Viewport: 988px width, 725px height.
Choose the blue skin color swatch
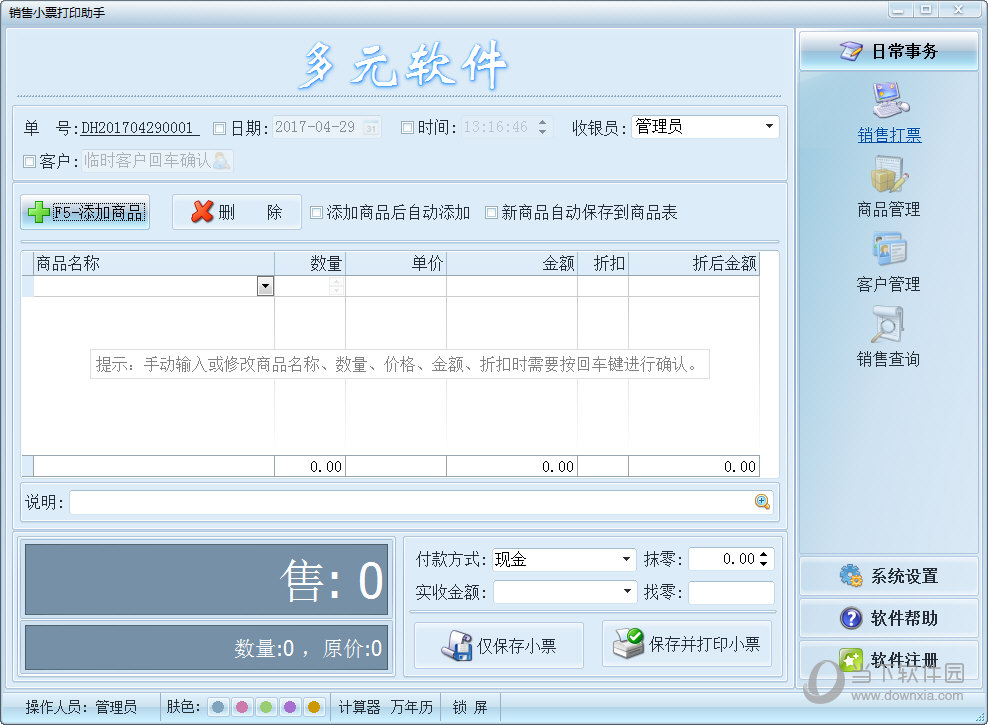tap(218, 707)
